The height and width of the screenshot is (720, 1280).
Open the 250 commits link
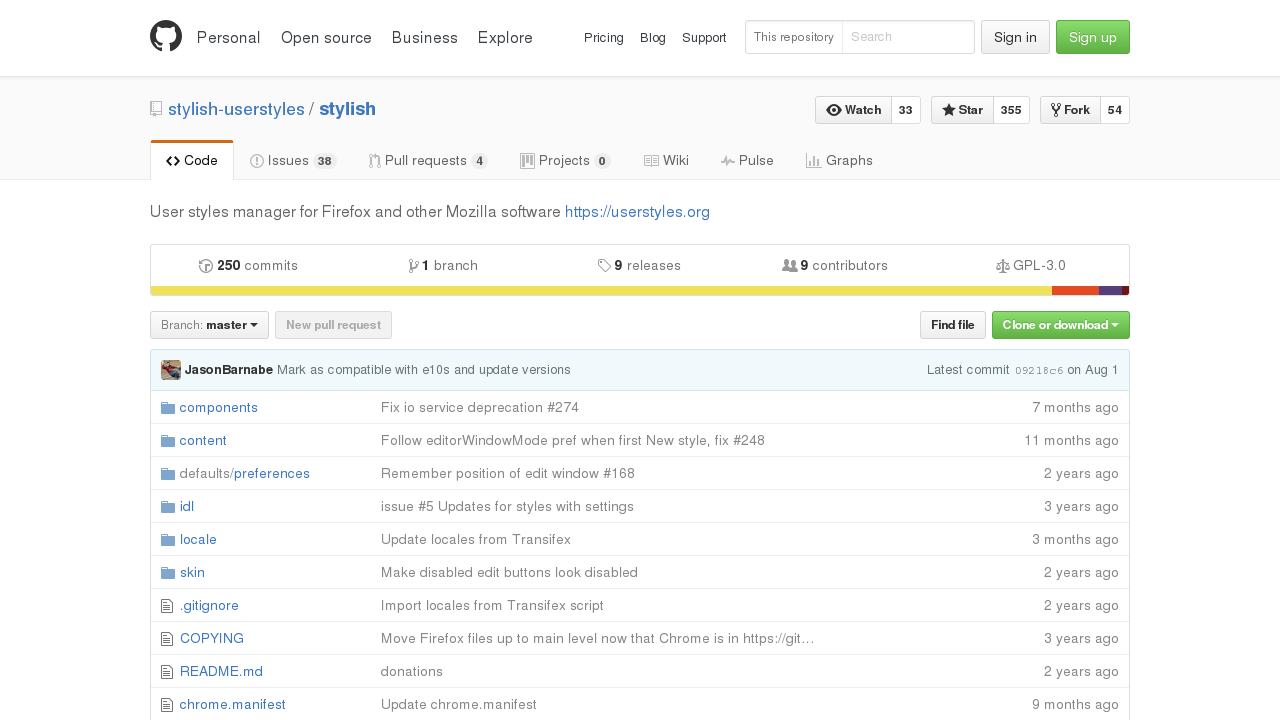tap(248, 266)
